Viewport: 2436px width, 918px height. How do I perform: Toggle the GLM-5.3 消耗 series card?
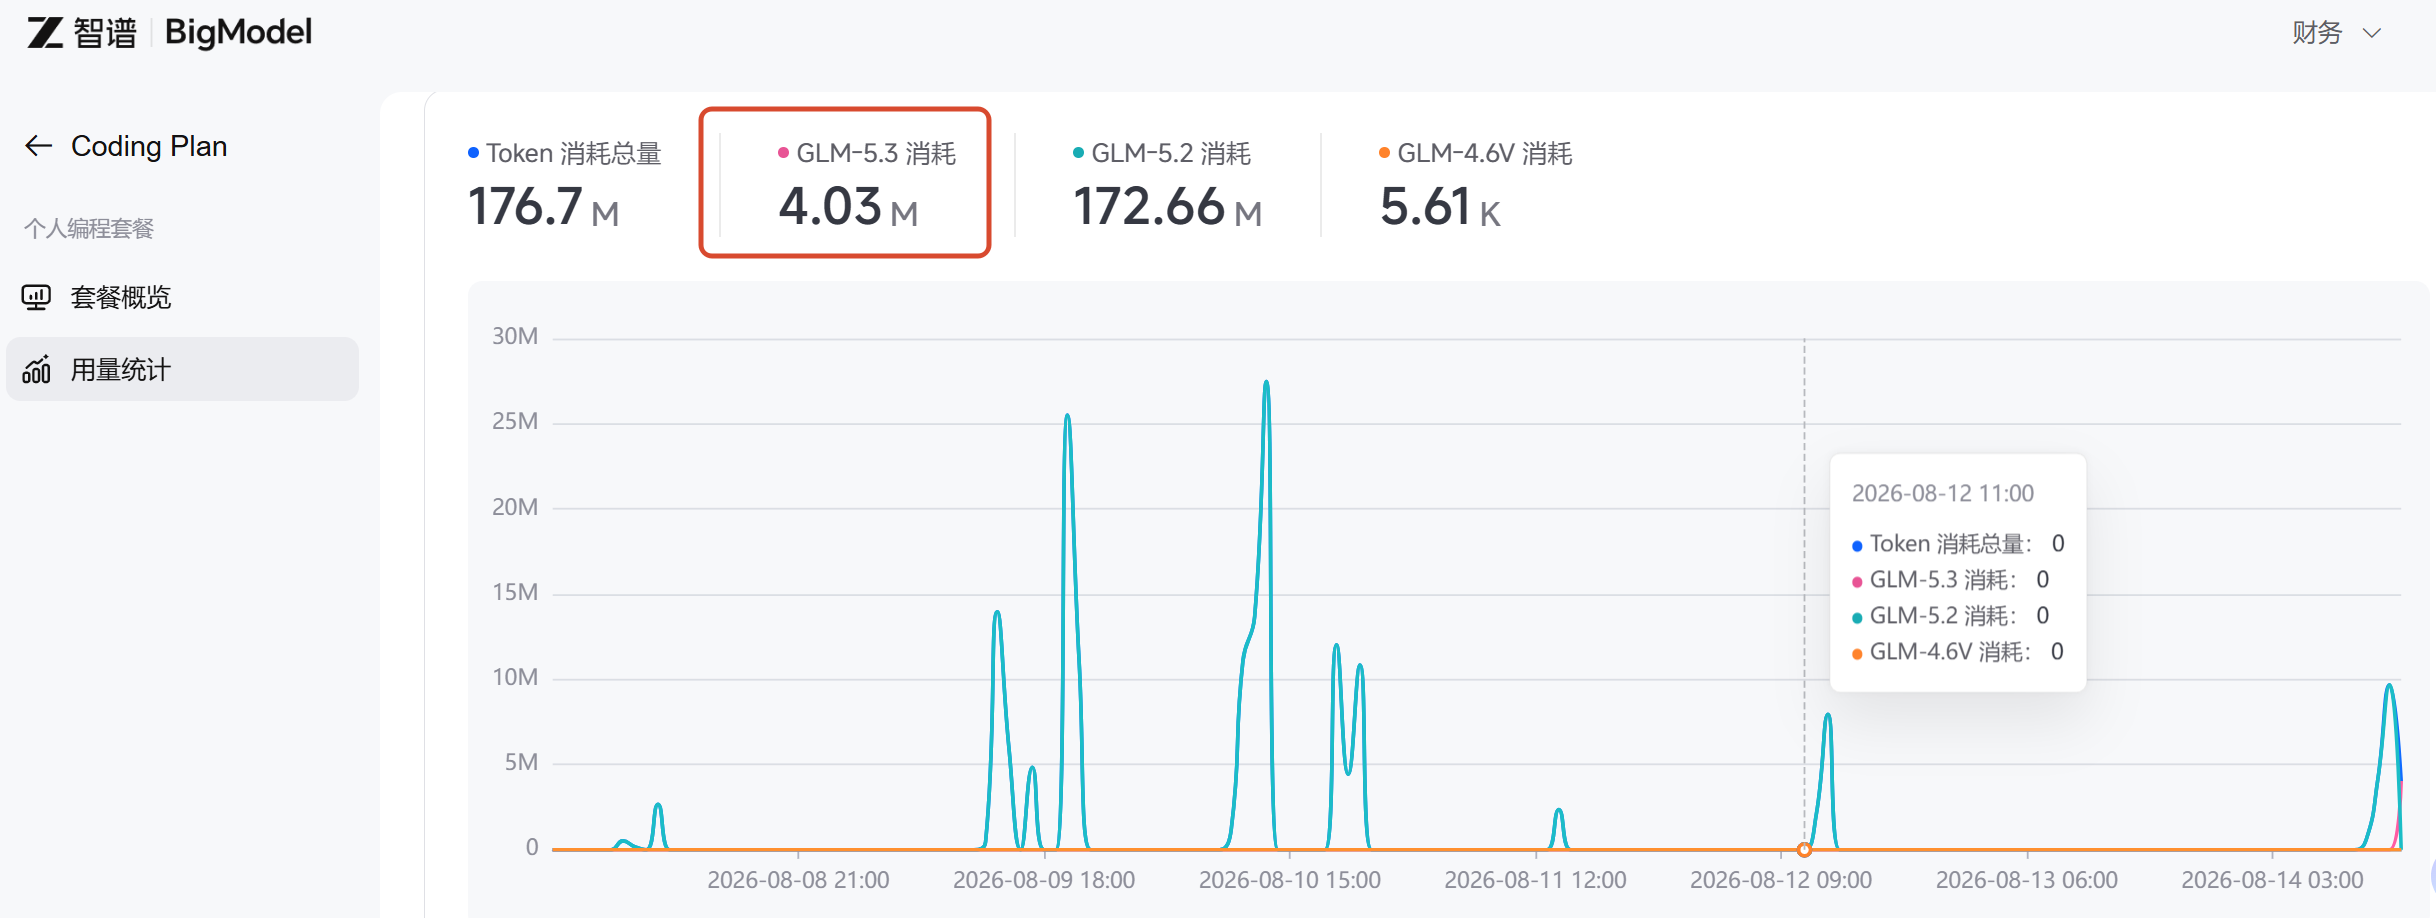(845, 183)
